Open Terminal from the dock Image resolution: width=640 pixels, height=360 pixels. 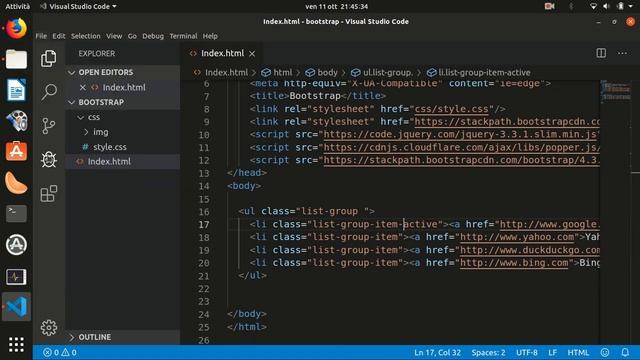pos(16,213)
